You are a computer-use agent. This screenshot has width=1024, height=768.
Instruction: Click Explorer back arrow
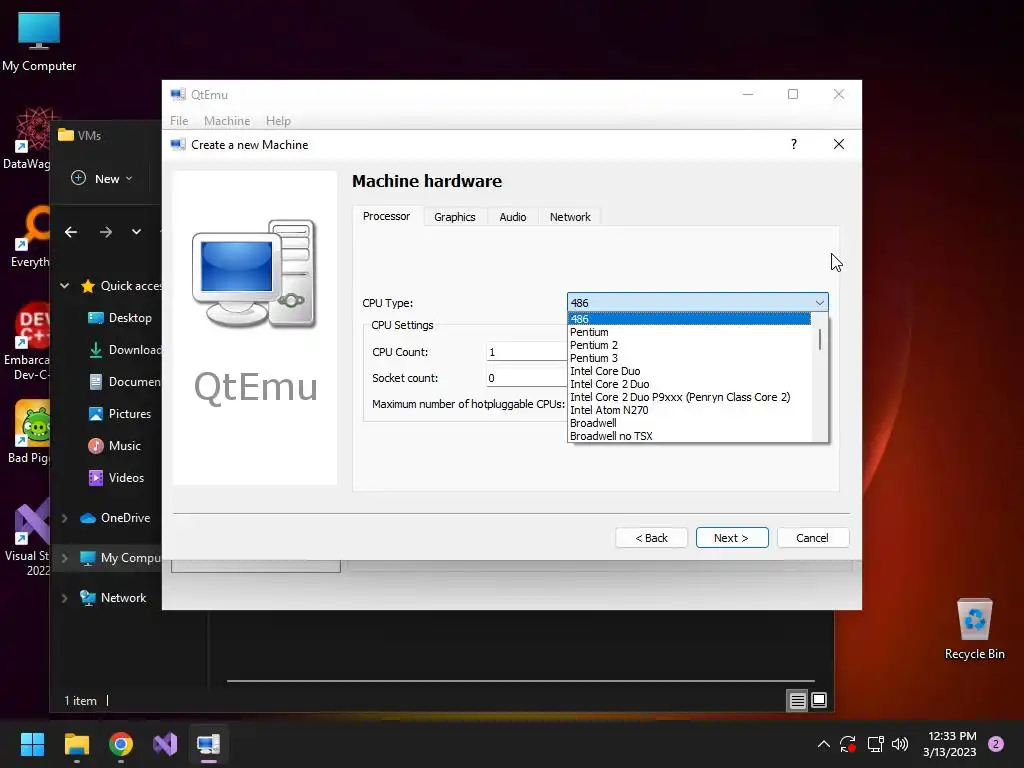[71, 232]
